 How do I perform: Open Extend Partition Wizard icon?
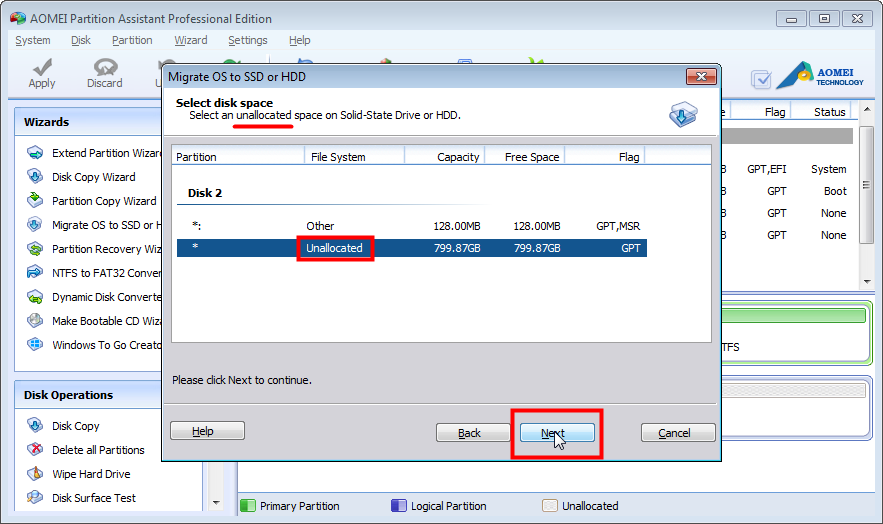(35, 153)
